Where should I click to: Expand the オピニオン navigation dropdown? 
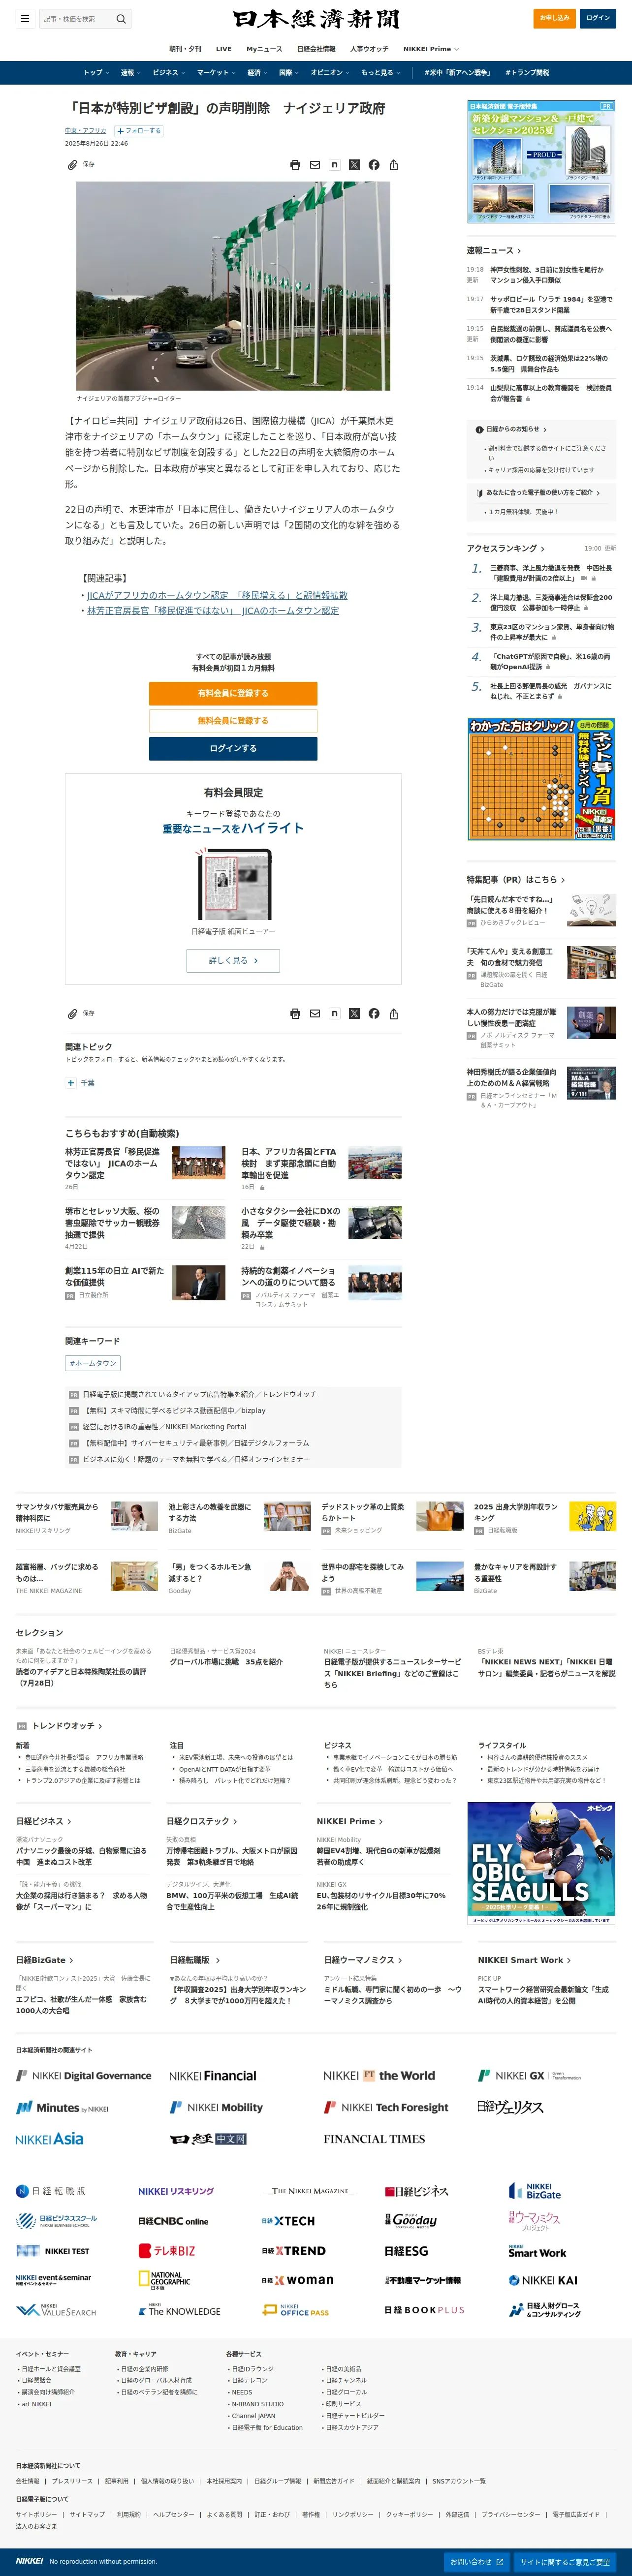[x=330, y=73]
